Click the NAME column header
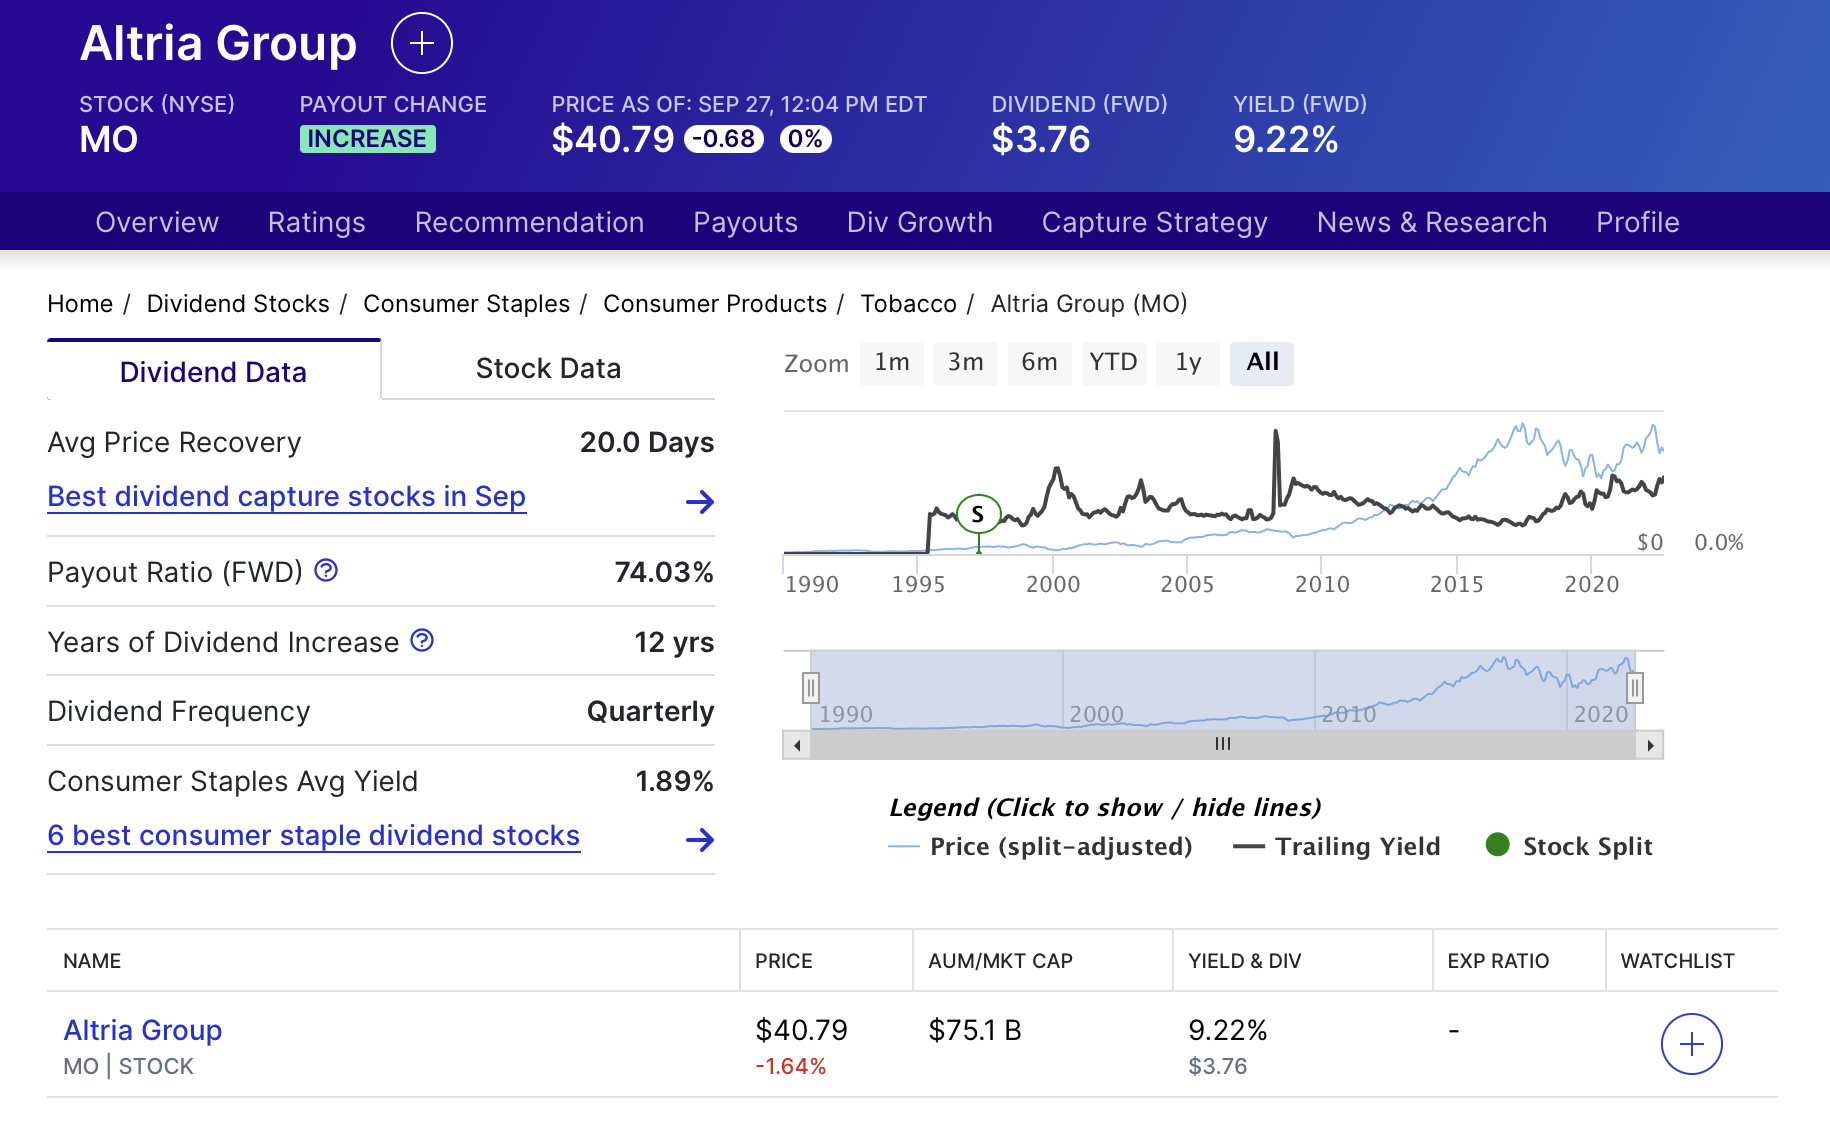Screen dimensions: 1830x1130 (92, 961)
